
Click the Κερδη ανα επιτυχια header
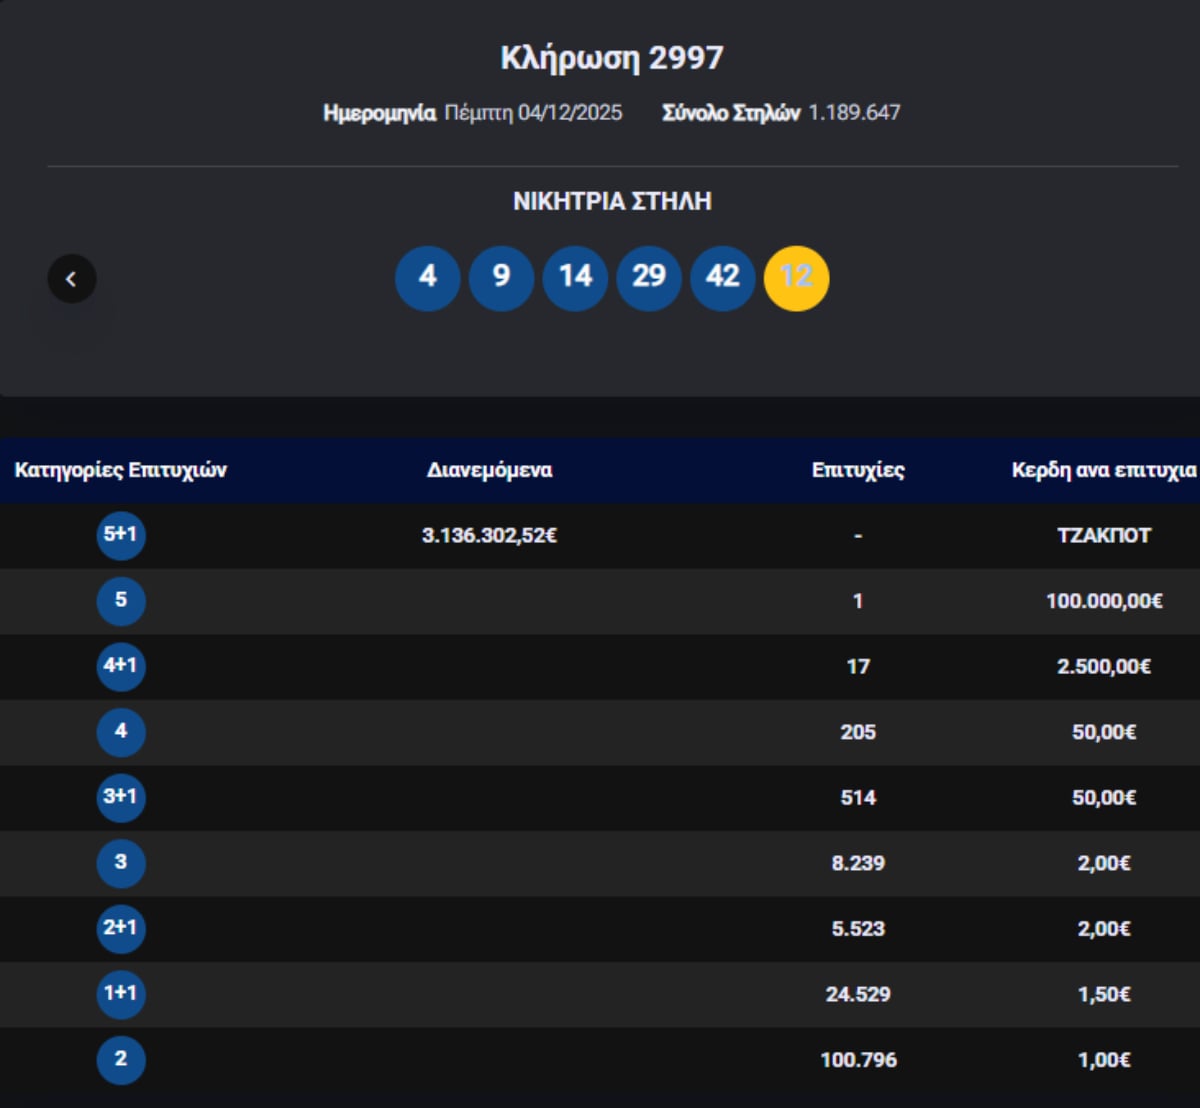click(x=1103, y=470)
